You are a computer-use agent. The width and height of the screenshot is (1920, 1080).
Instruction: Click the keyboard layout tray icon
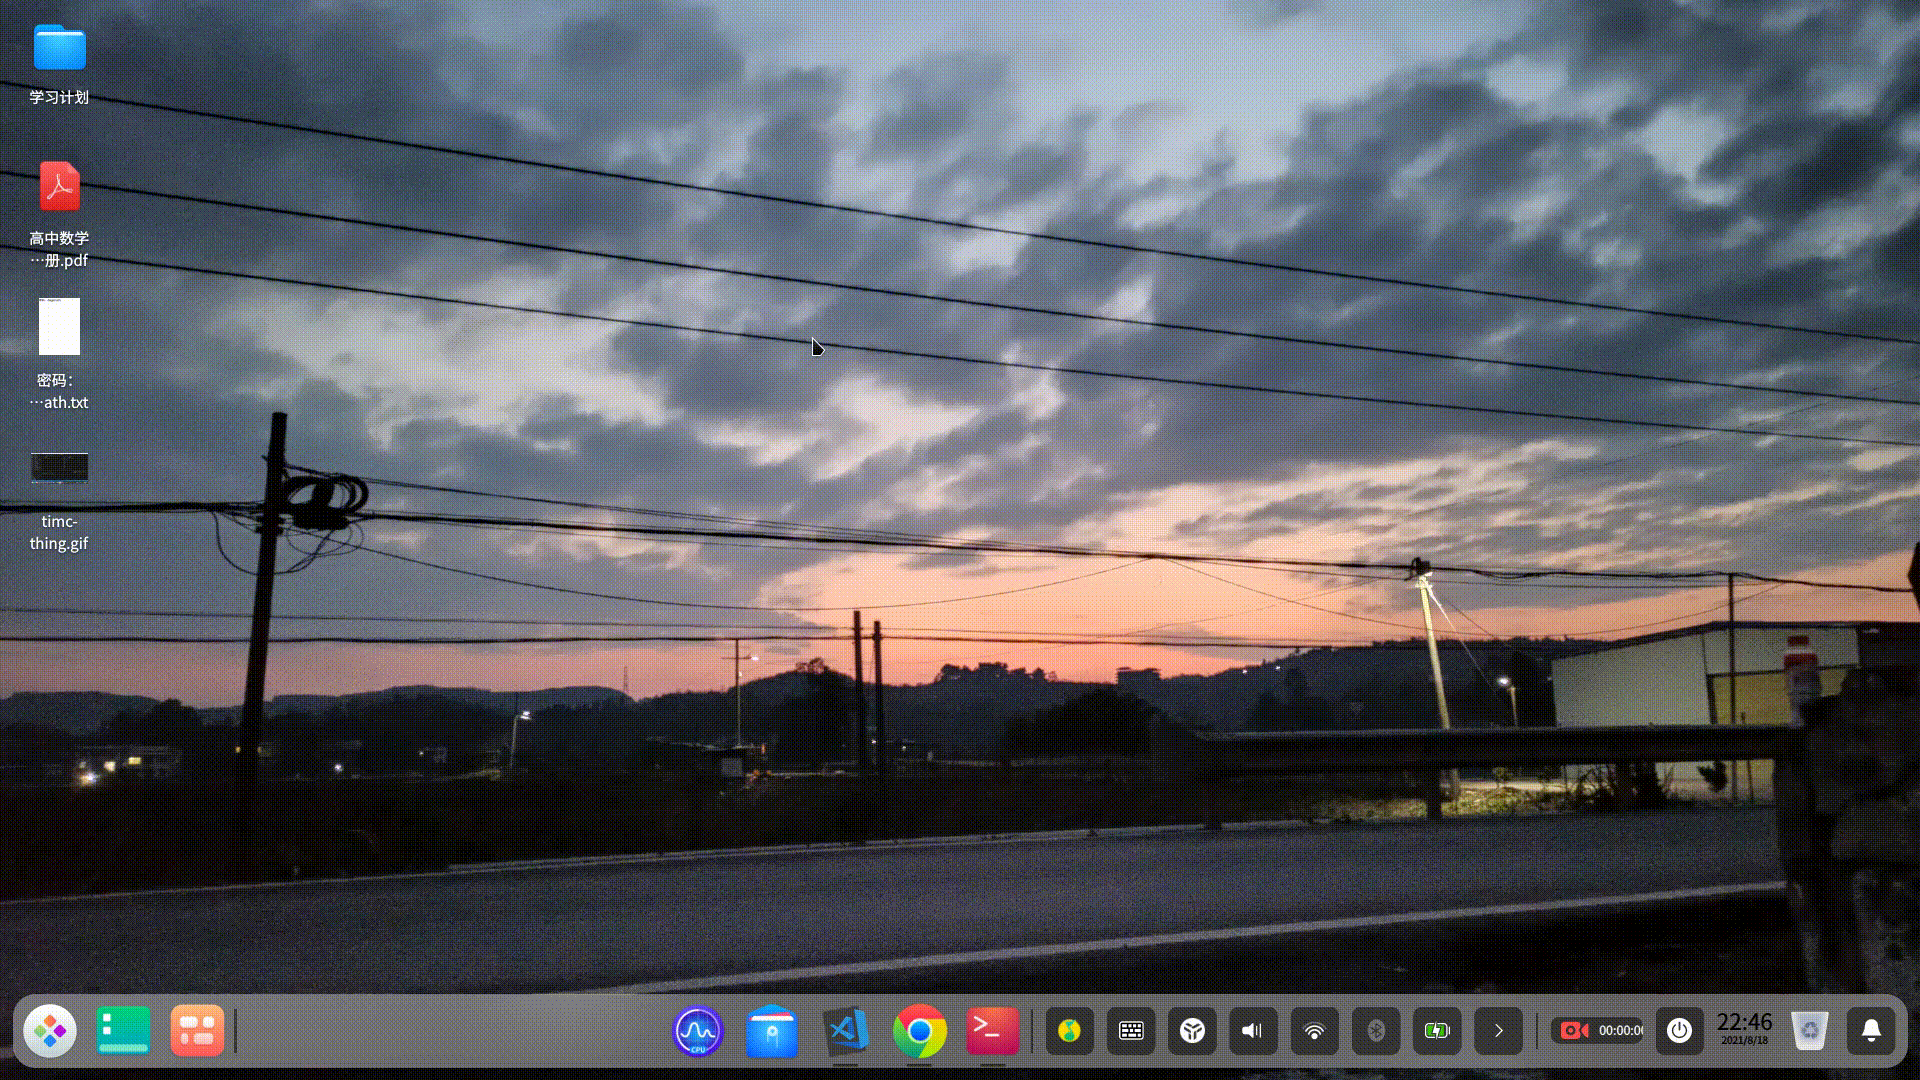[x=1131, y=1030]
